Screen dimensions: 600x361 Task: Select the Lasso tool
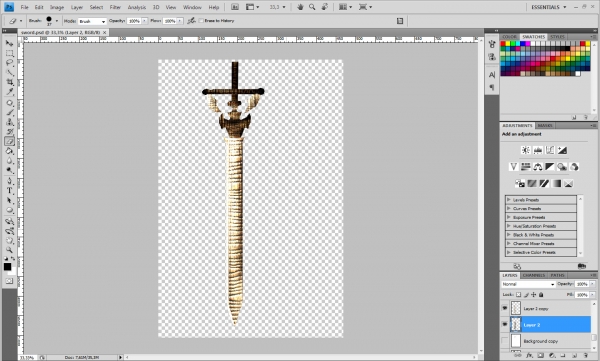[10, 62]
